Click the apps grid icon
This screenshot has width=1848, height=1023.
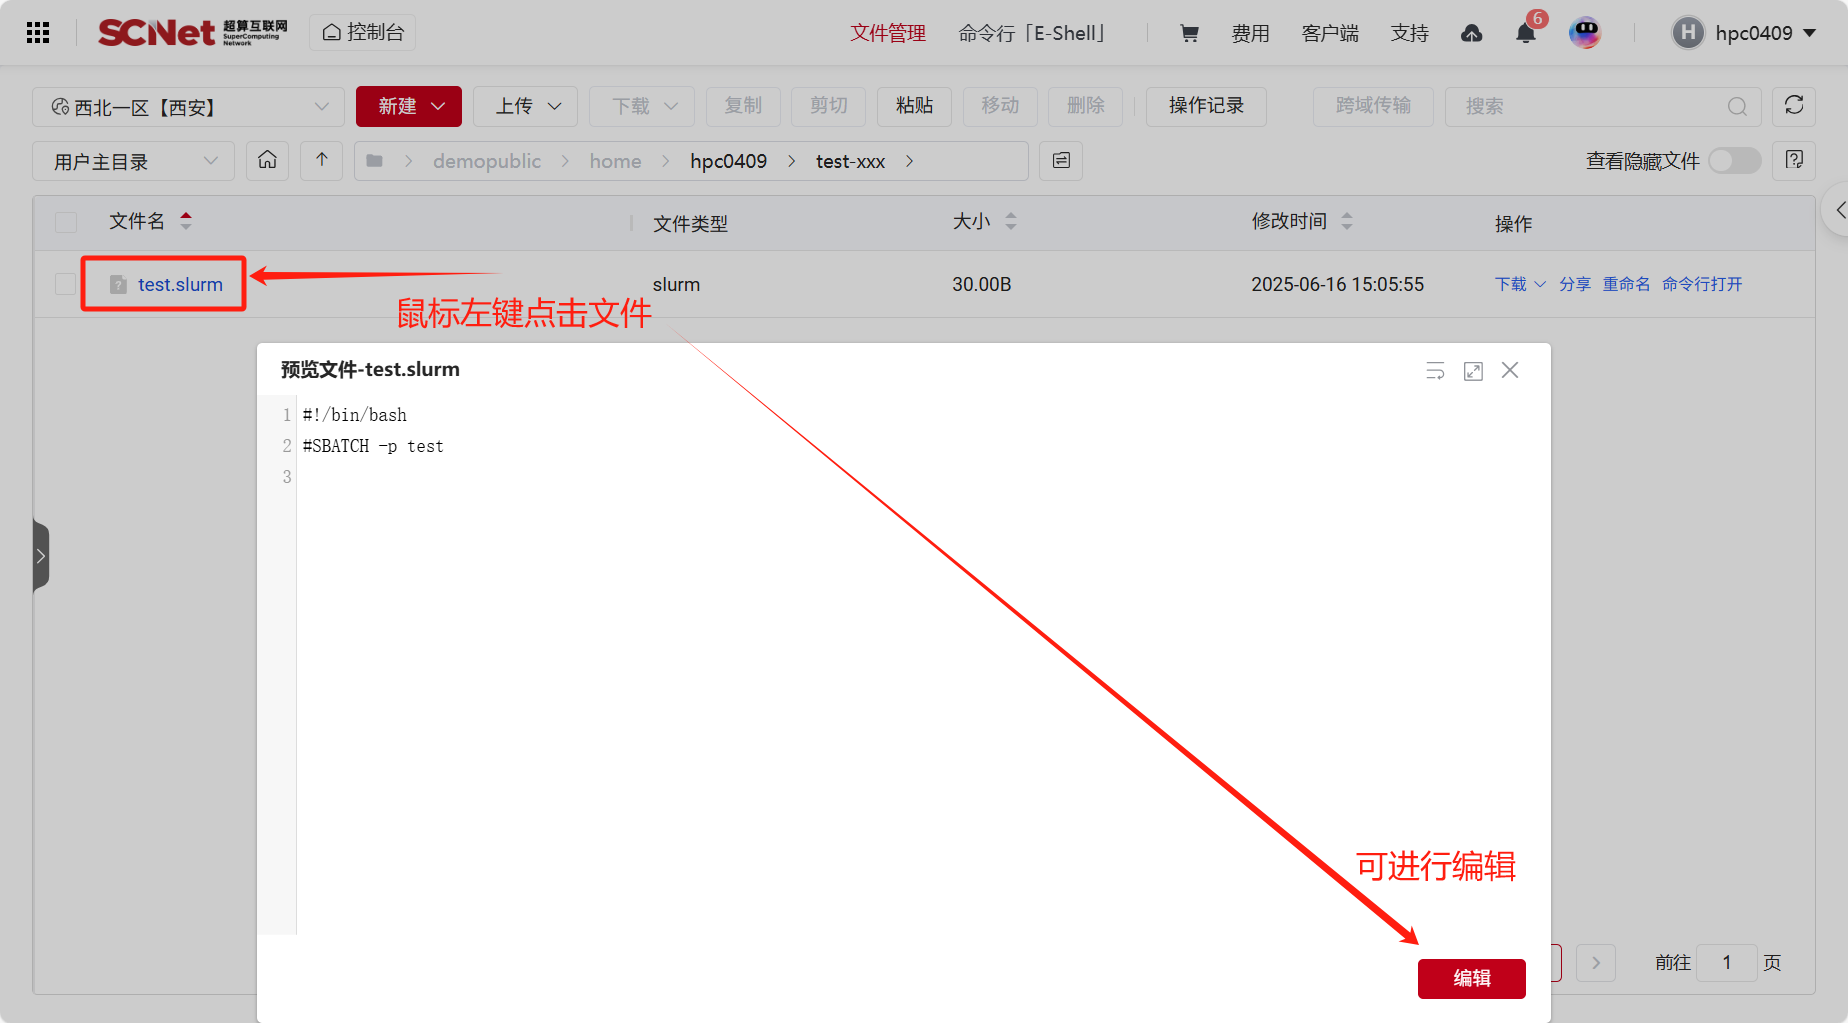(38, 33)
